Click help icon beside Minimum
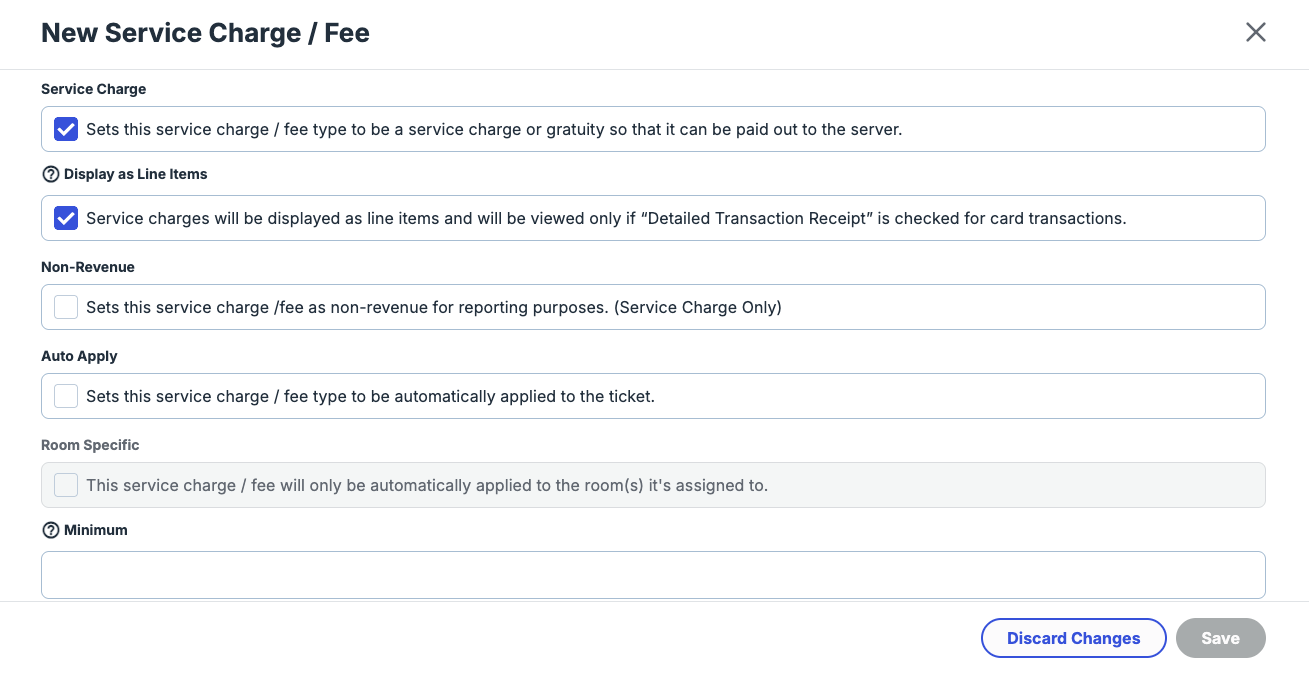Image resolution: width=1309 pixels, height=678 pixels. (x=51, y=530)
